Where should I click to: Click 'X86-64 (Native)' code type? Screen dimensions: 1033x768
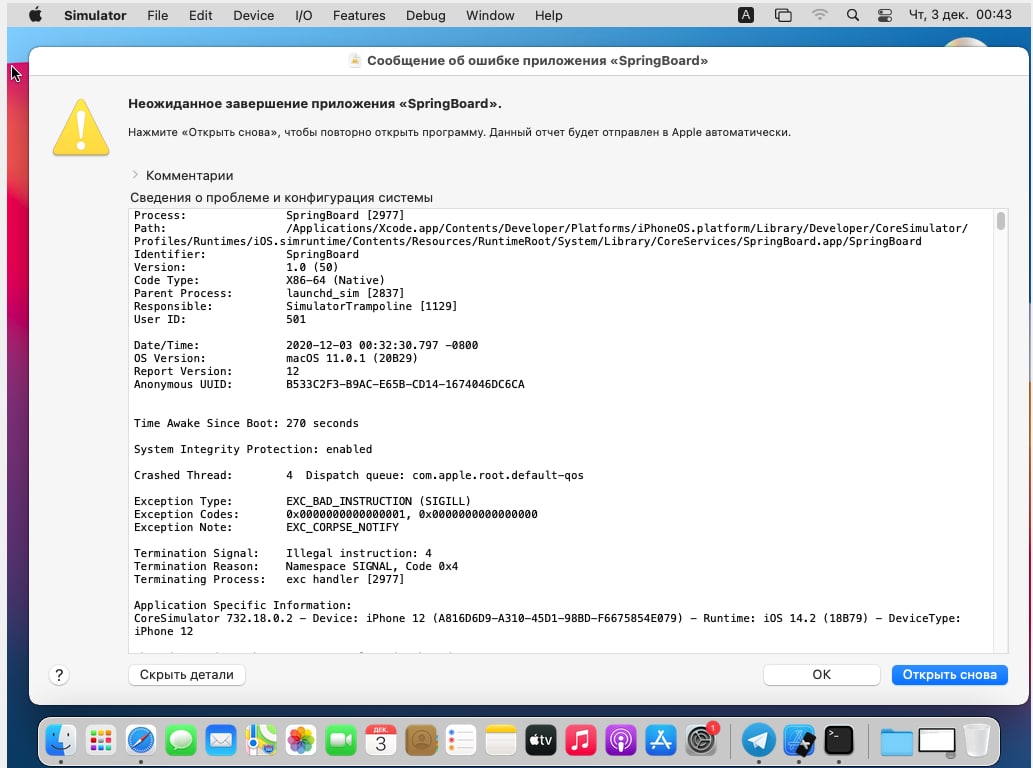coord(335,280)
